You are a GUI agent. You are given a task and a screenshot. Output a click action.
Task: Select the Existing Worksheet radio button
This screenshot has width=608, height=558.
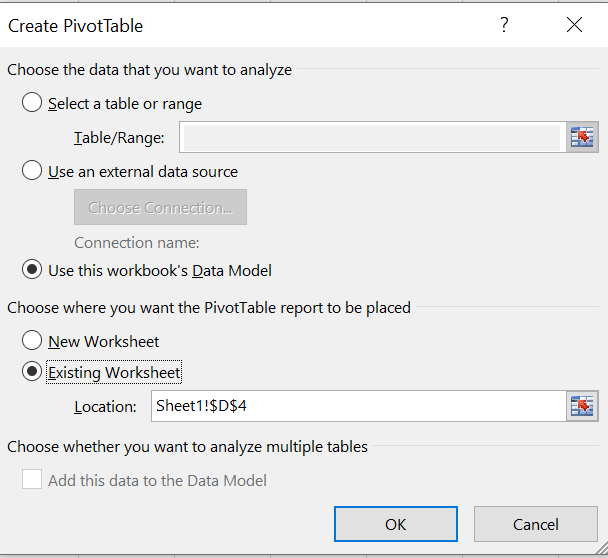(32, 372)
